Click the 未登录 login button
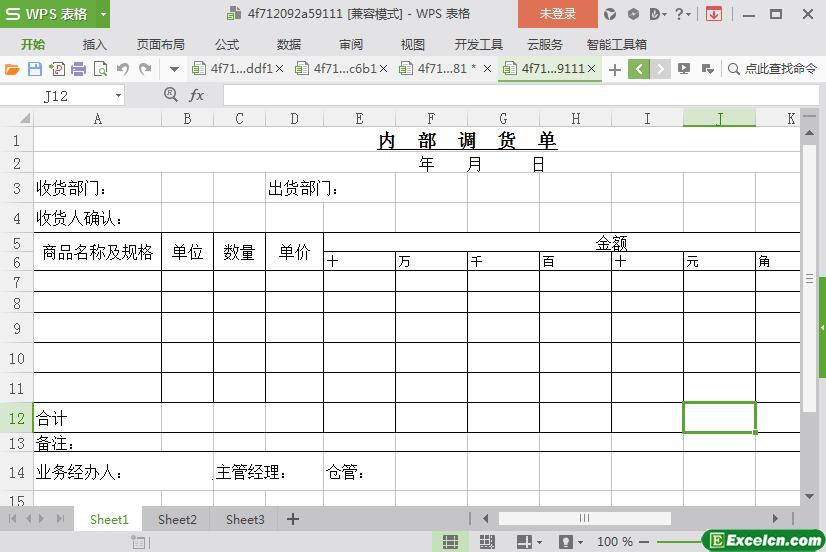Screen dimensions: 826x552 click(x=557, y=14)
